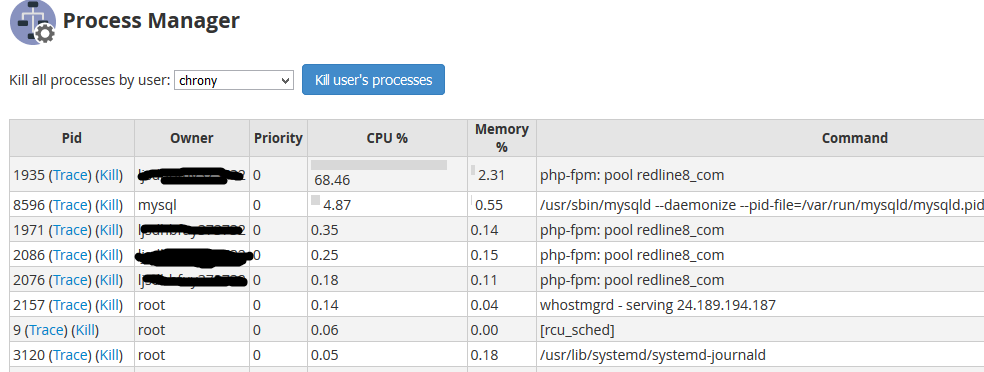The image size is (984, 372).
Task: Trace process 1935
Action: [x=72, y=175]
